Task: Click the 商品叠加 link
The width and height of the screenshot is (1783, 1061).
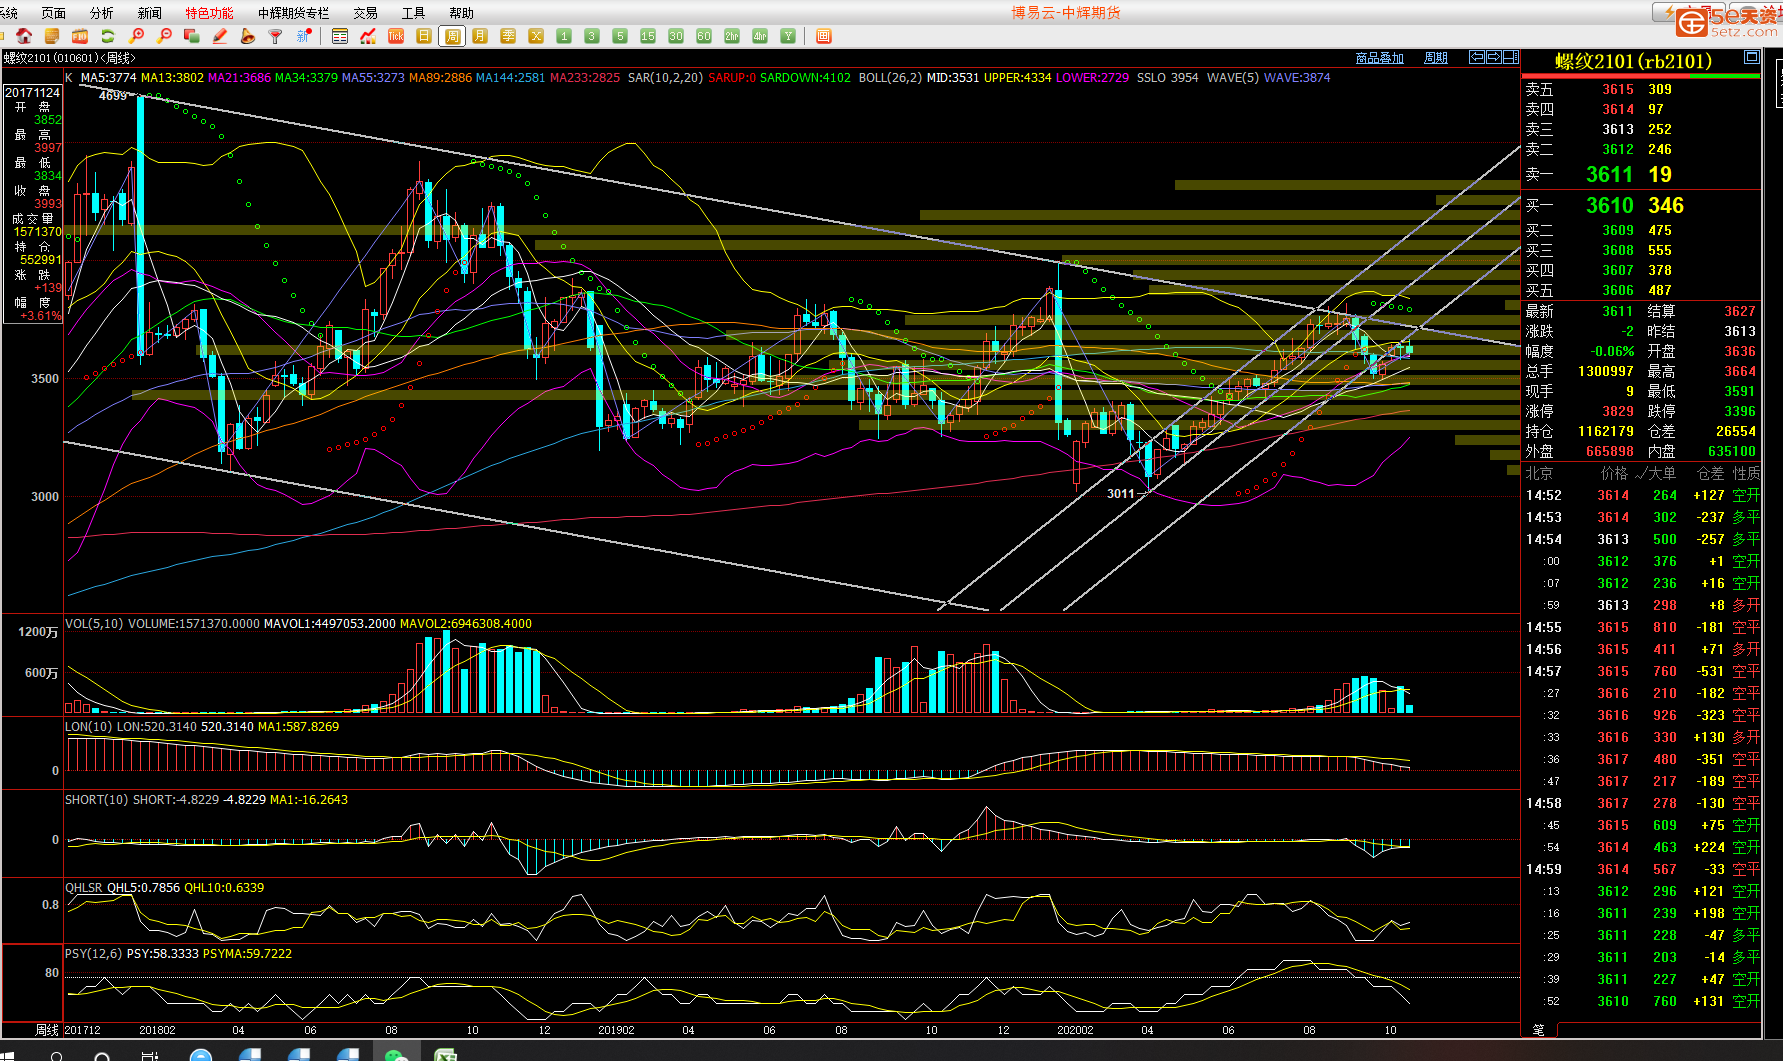Action: 1380,58
